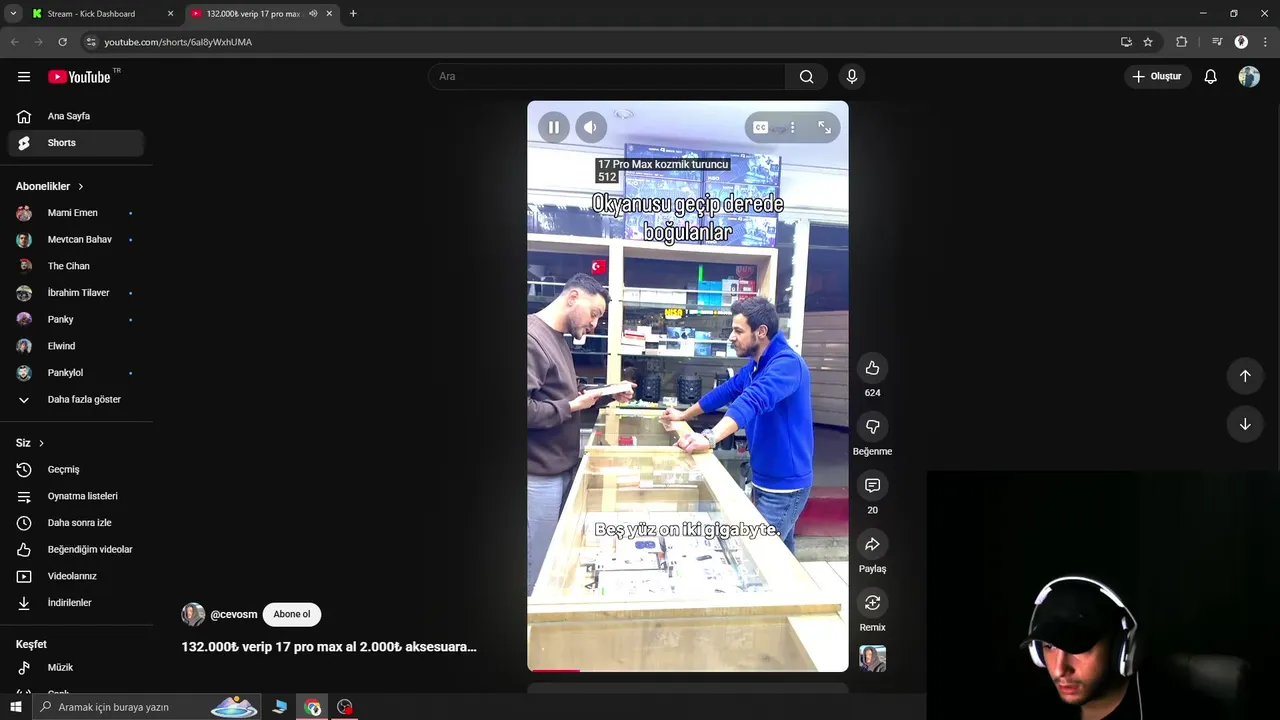Share the Short via Paylaş
The width and height of the screenshot is (1280, 720).
coord(872,544)
